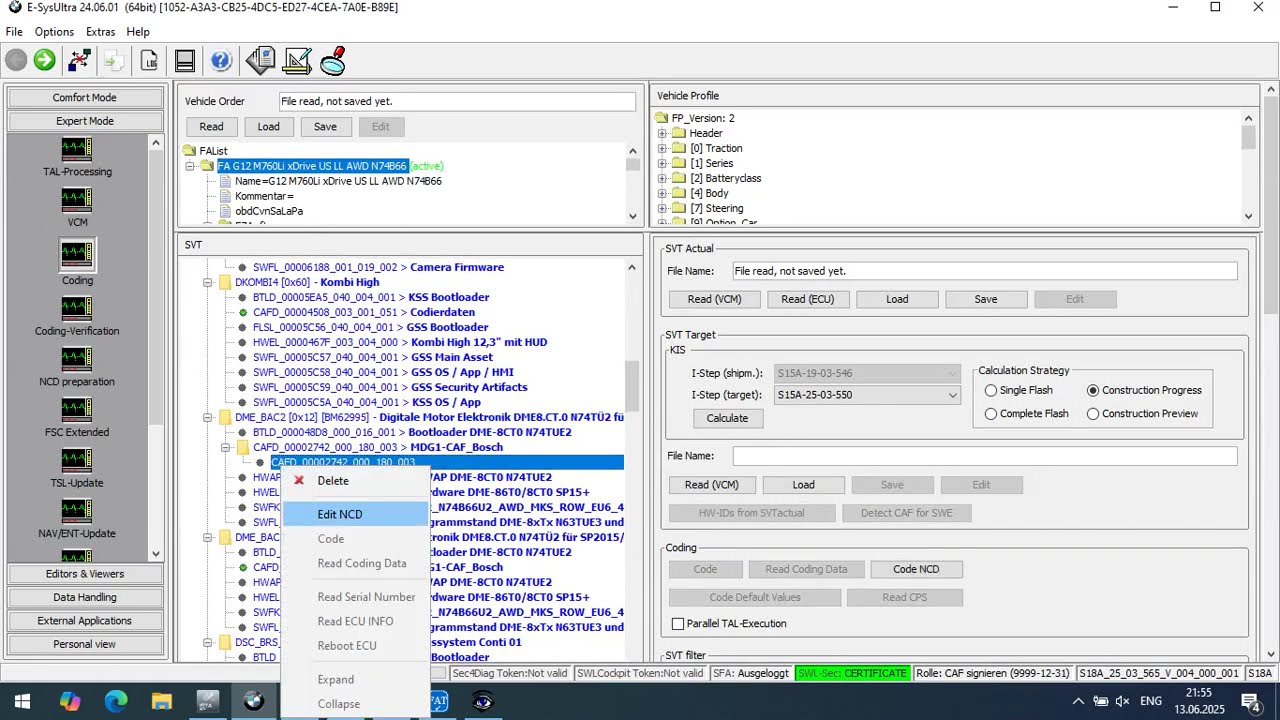Open Microsoft Edge from taskbar

click(116, 701)
